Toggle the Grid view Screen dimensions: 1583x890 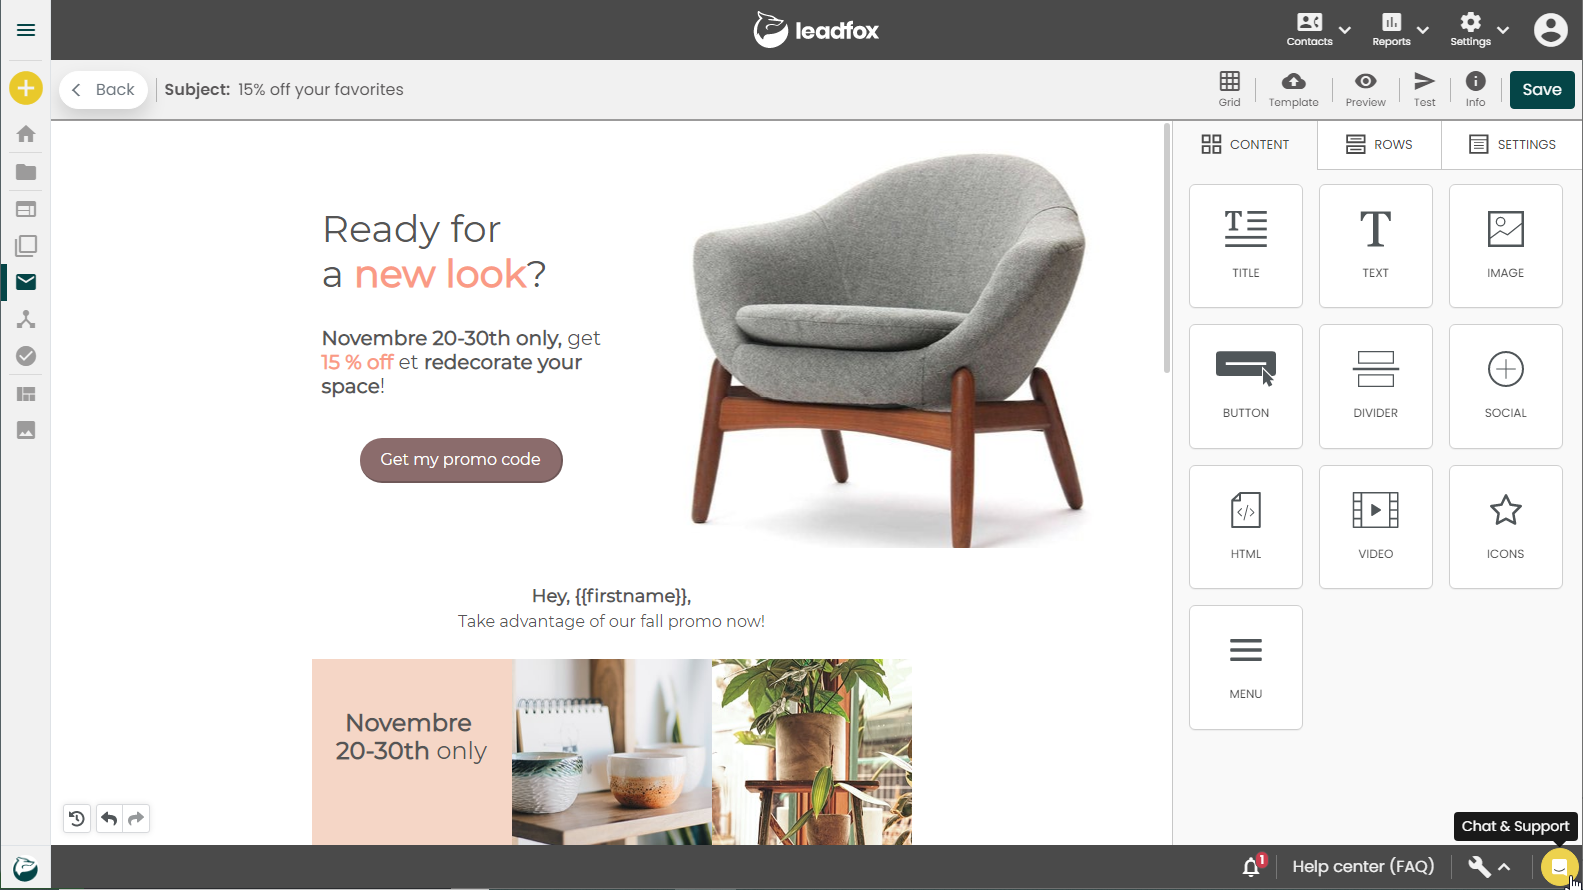click(1229, 89)
